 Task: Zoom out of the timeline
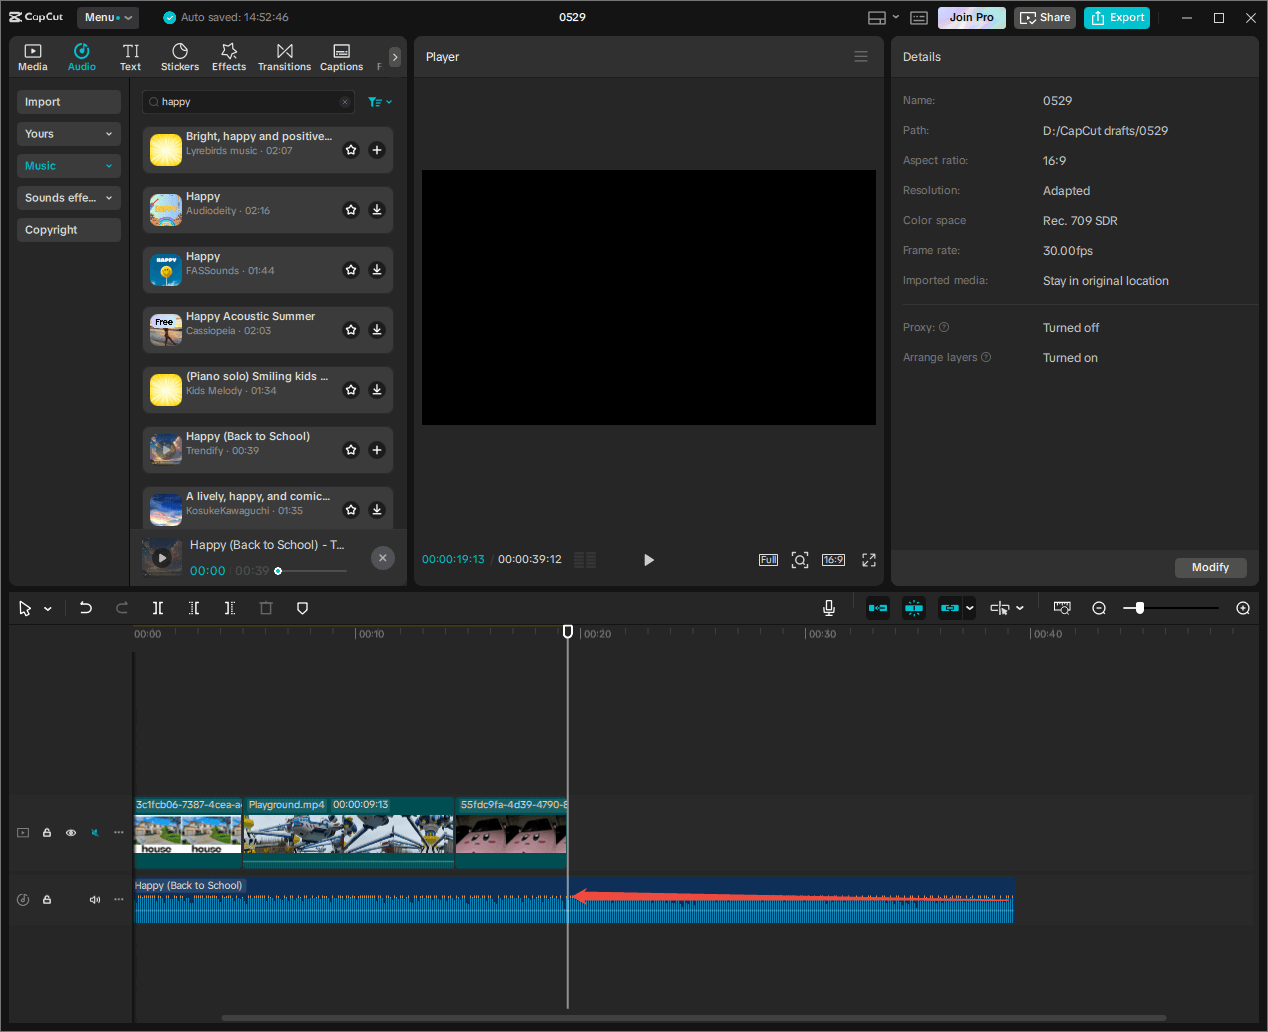(x=1099, y=607)
